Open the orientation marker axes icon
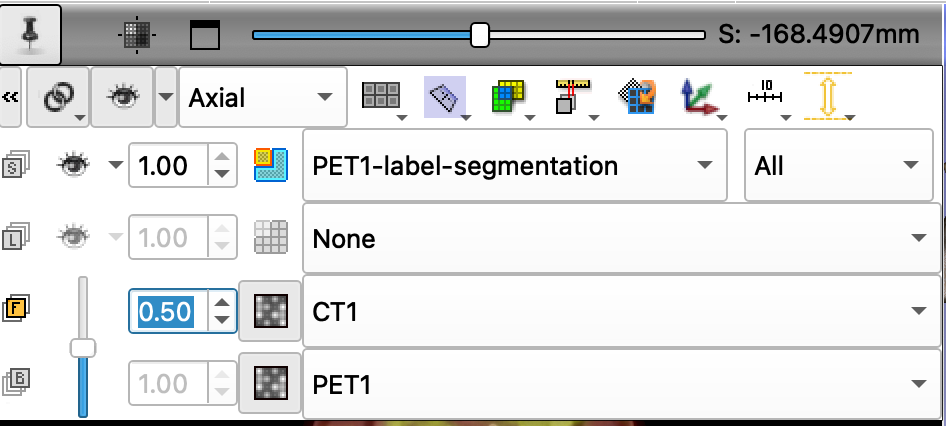The height and width of the screenshot is (426, 946). (x=700, y=97)
